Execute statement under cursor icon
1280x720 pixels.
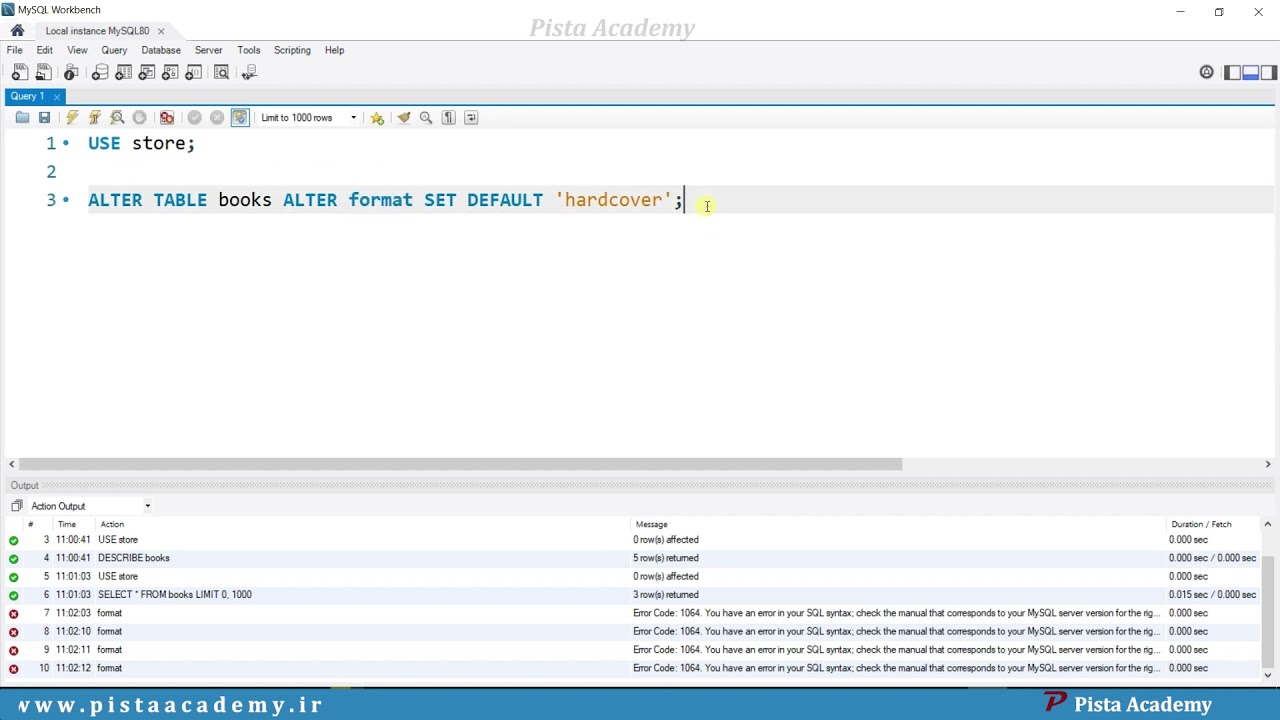tap(95, 118)
